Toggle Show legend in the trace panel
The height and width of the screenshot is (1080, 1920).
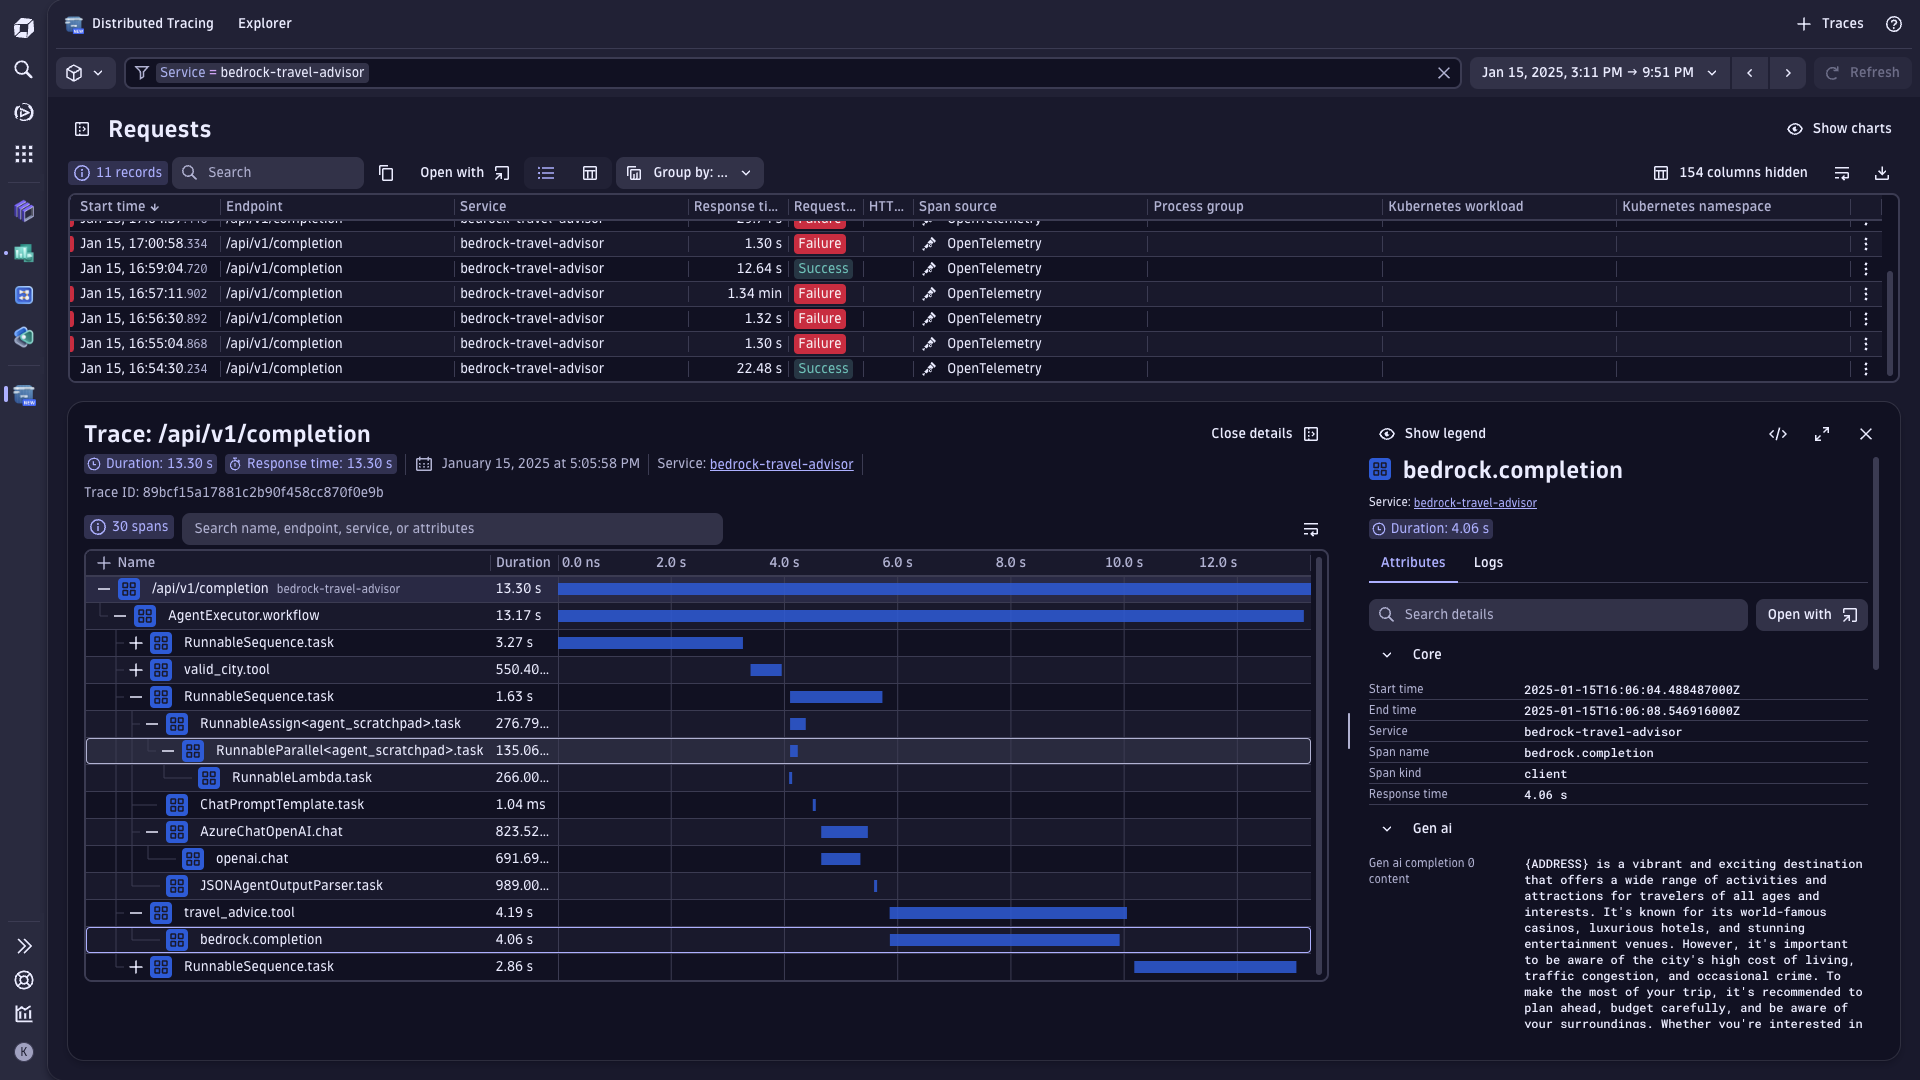[x=1432, y=433]
